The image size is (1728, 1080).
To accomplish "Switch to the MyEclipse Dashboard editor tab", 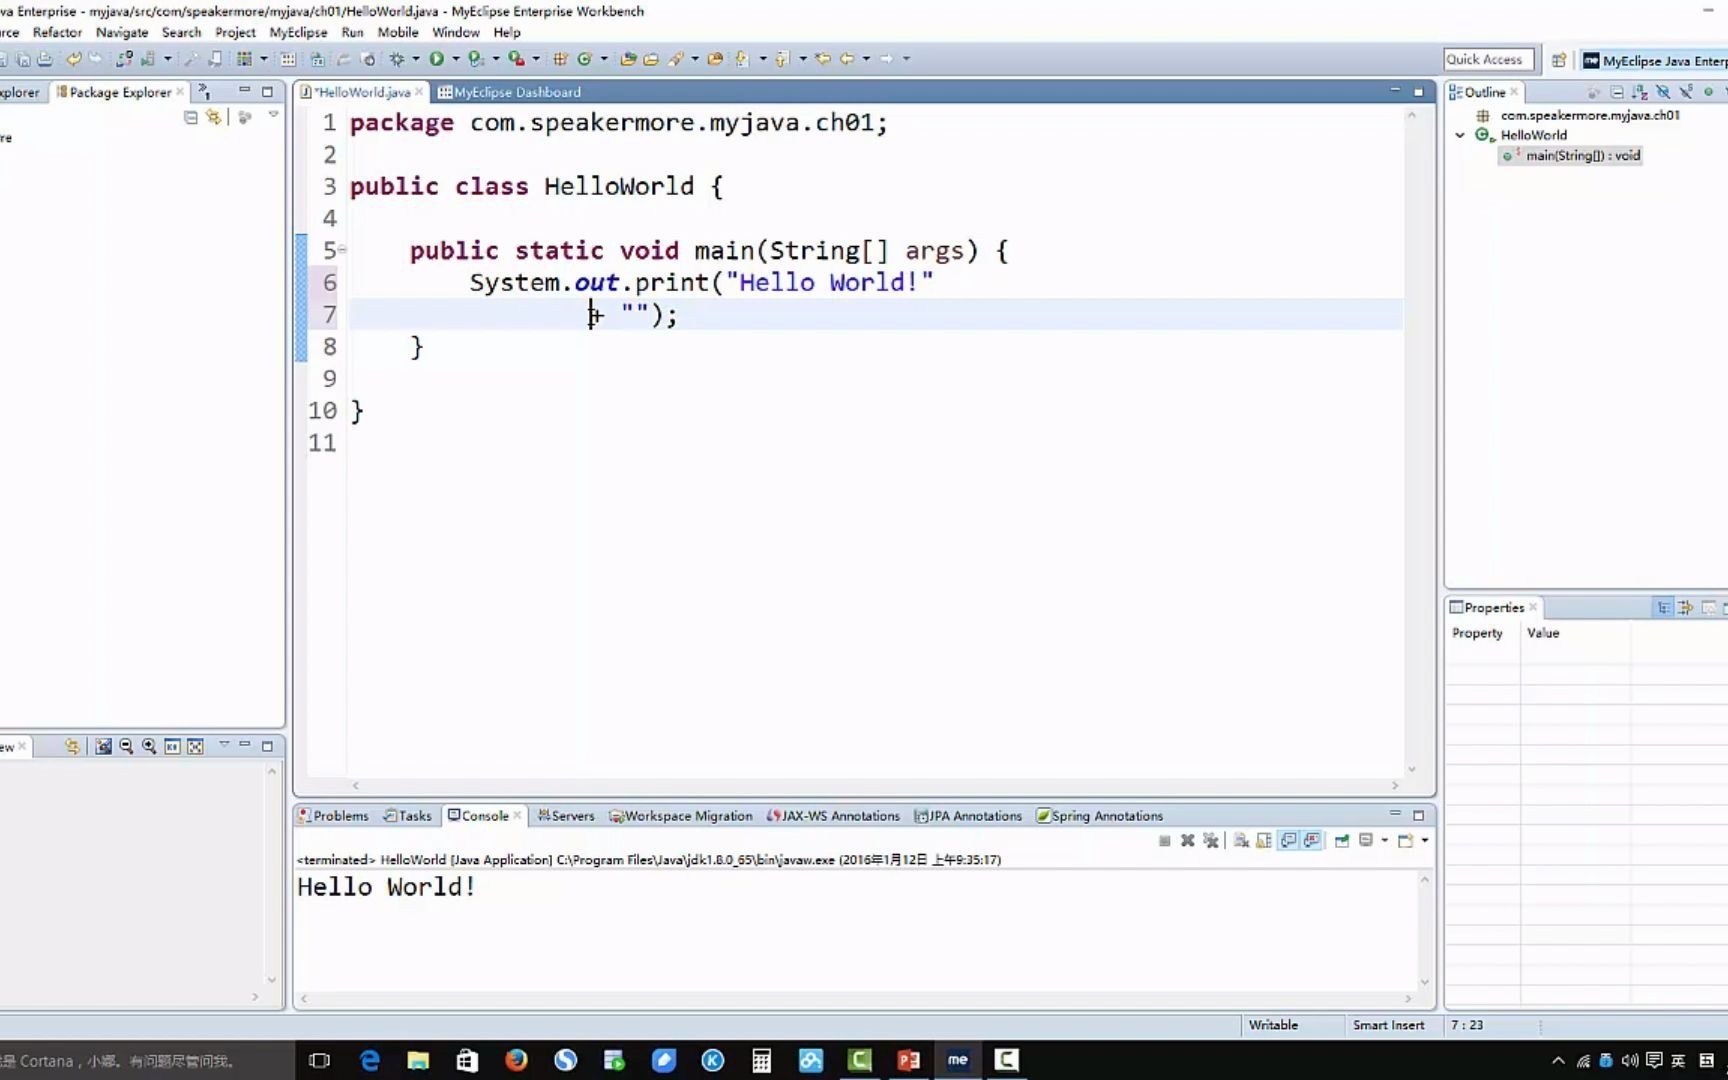I will (x=509, y=92).
